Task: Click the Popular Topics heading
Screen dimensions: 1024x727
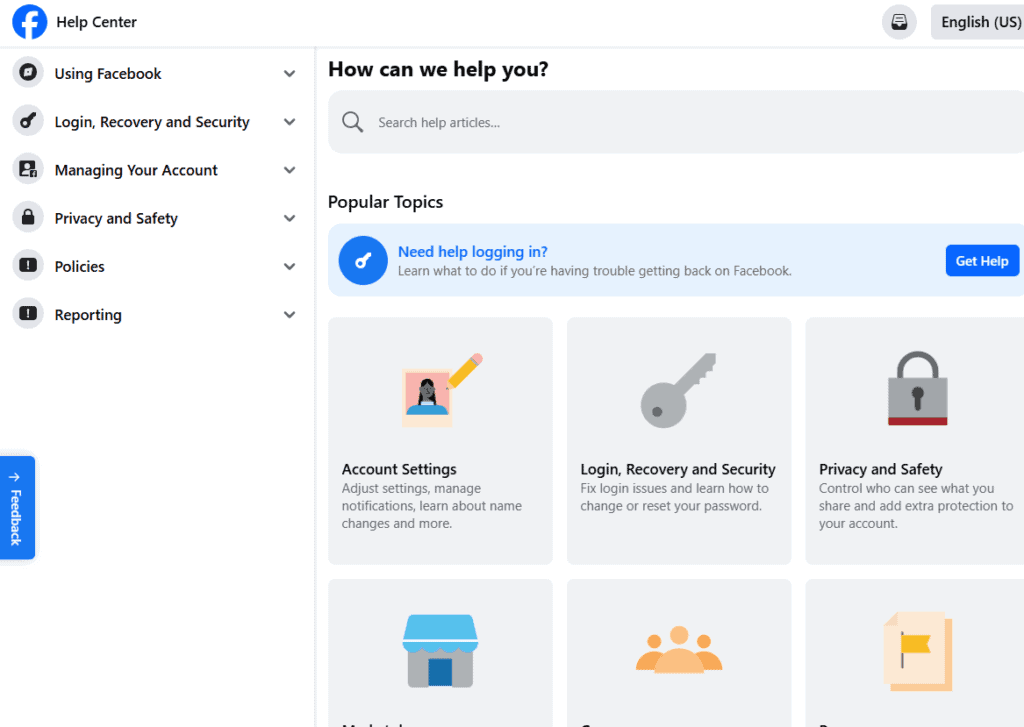Action: coord(385,202)
